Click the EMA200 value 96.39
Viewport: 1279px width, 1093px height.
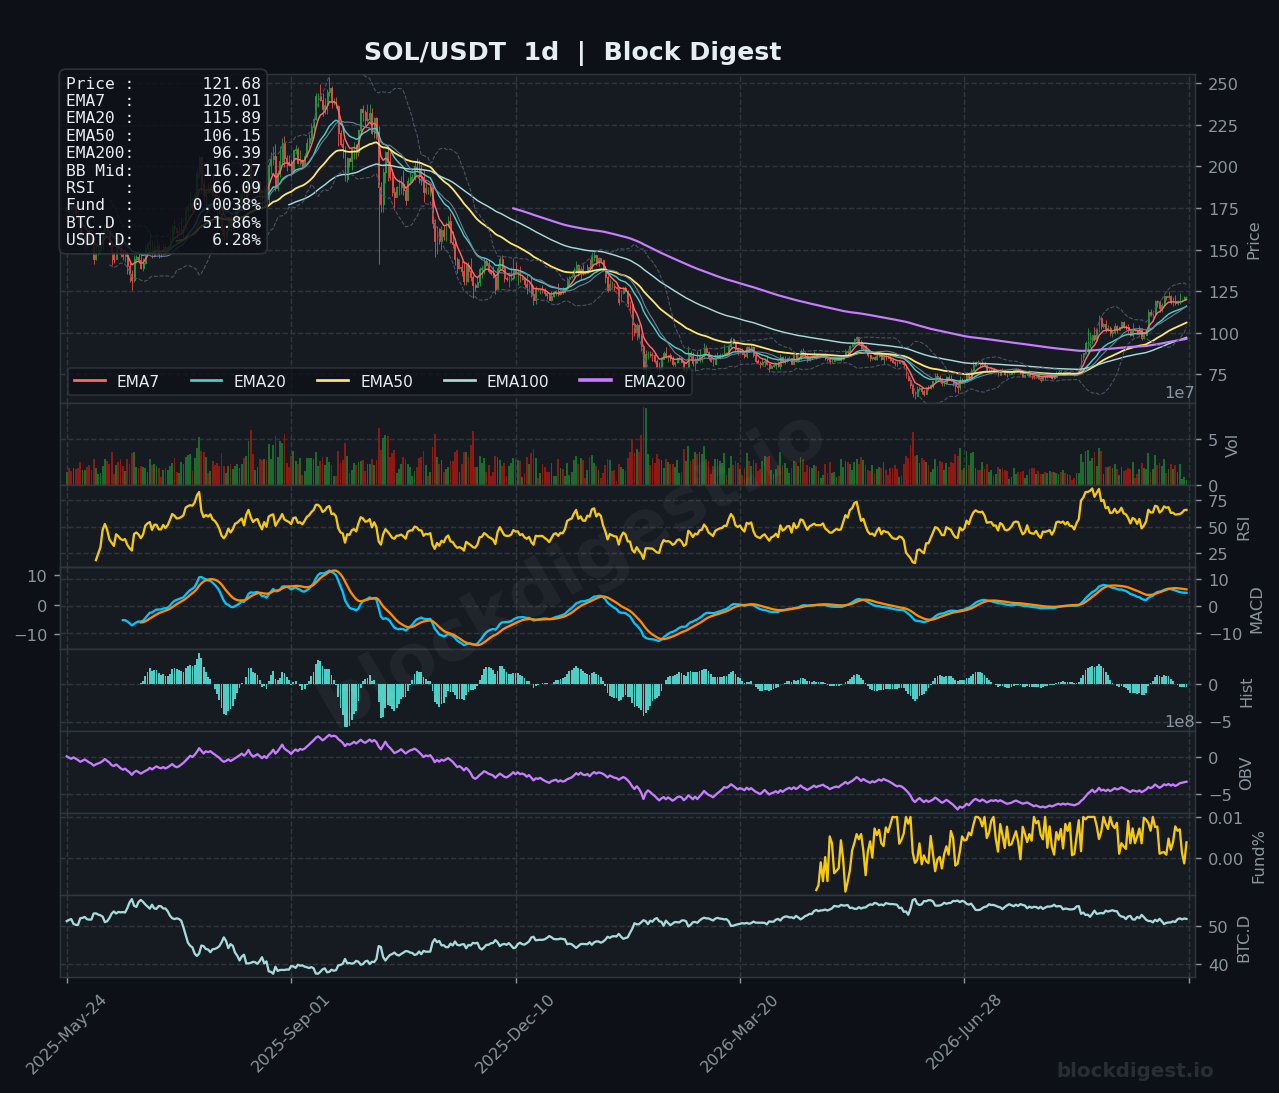(x=236, y=153)
